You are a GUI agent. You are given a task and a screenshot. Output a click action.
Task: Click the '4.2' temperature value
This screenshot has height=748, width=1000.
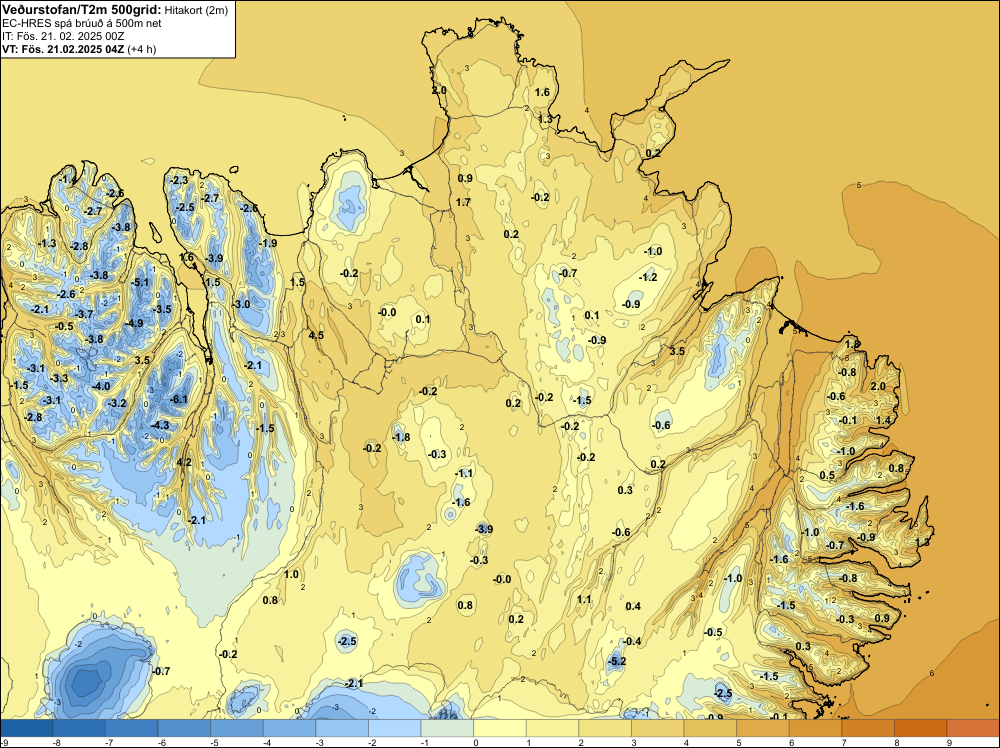(184, 462)
